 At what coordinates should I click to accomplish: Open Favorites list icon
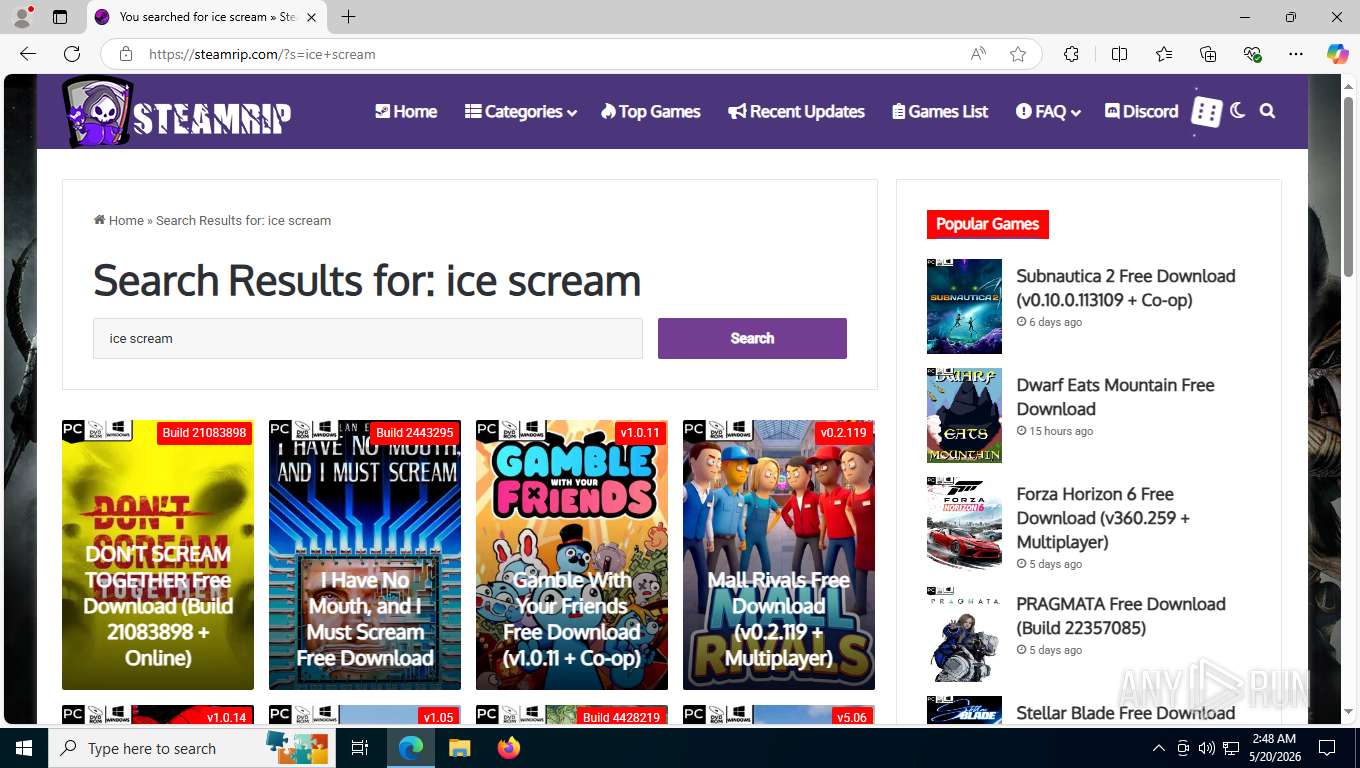(x=1164, y=54)
